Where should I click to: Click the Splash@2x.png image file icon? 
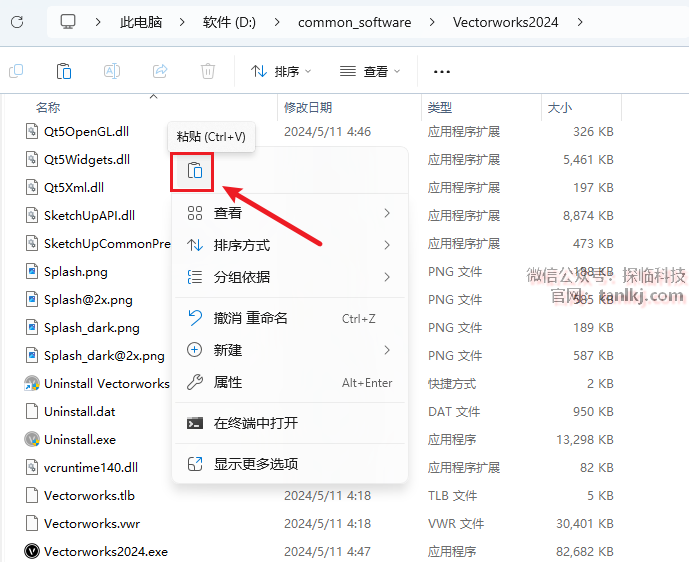[32, 299]
